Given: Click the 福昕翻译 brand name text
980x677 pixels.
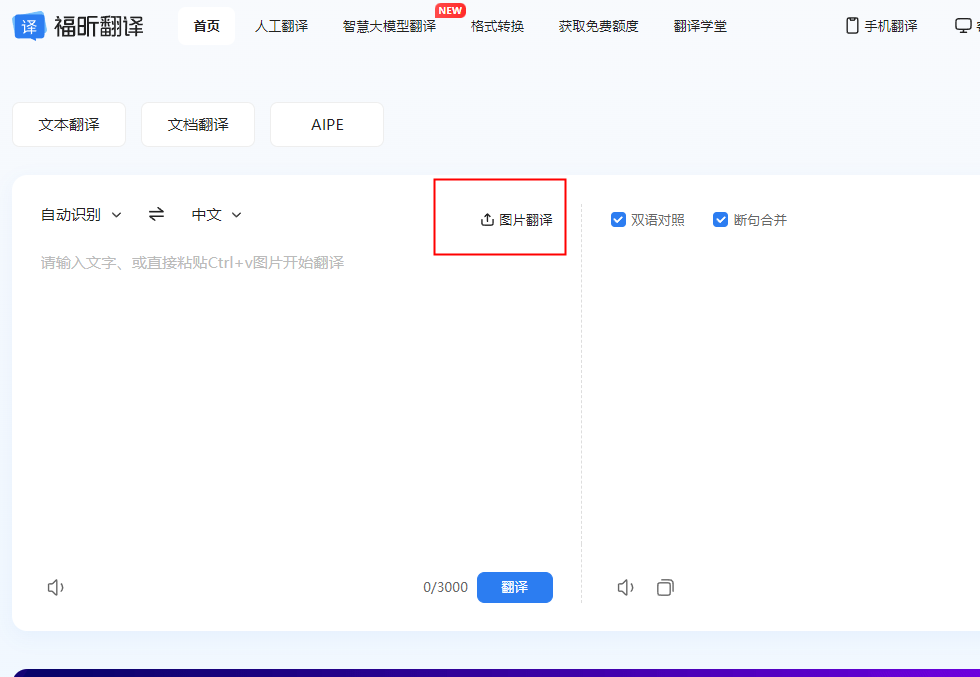Looking at the screenshot, I should click(99, 26).
